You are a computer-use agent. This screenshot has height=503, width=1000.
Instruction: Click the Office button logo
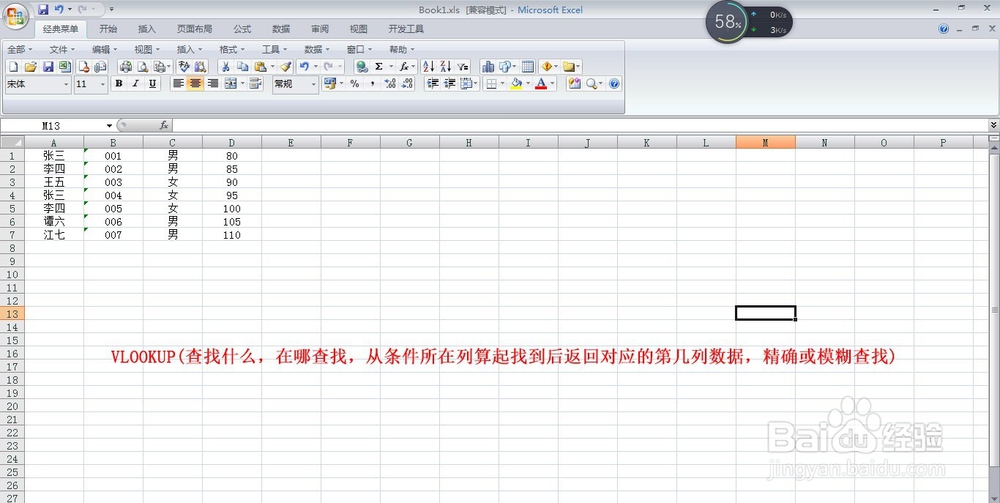[15, 16]
